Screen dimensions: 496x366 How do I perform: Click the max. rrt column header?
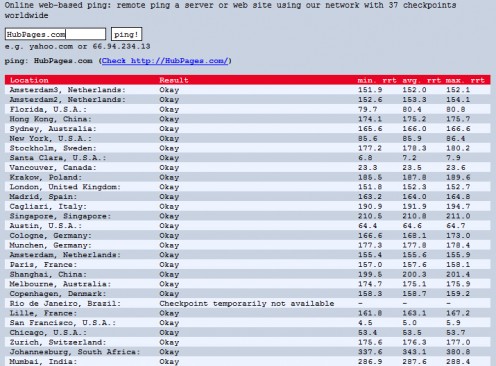[x=465, y=80]
